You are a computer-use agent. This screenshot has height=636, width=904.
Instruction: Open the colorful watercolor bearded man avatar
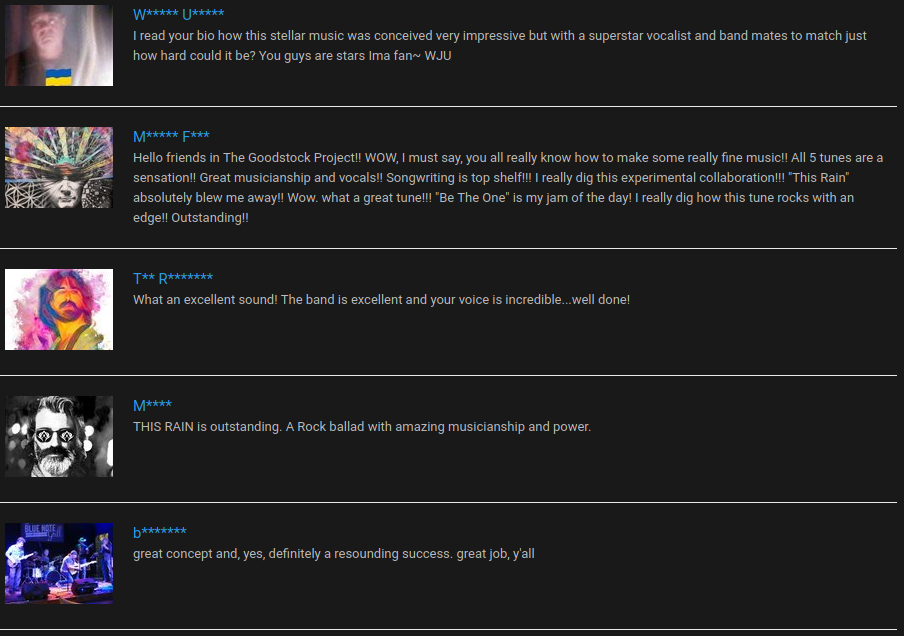(x=59, y=310)
